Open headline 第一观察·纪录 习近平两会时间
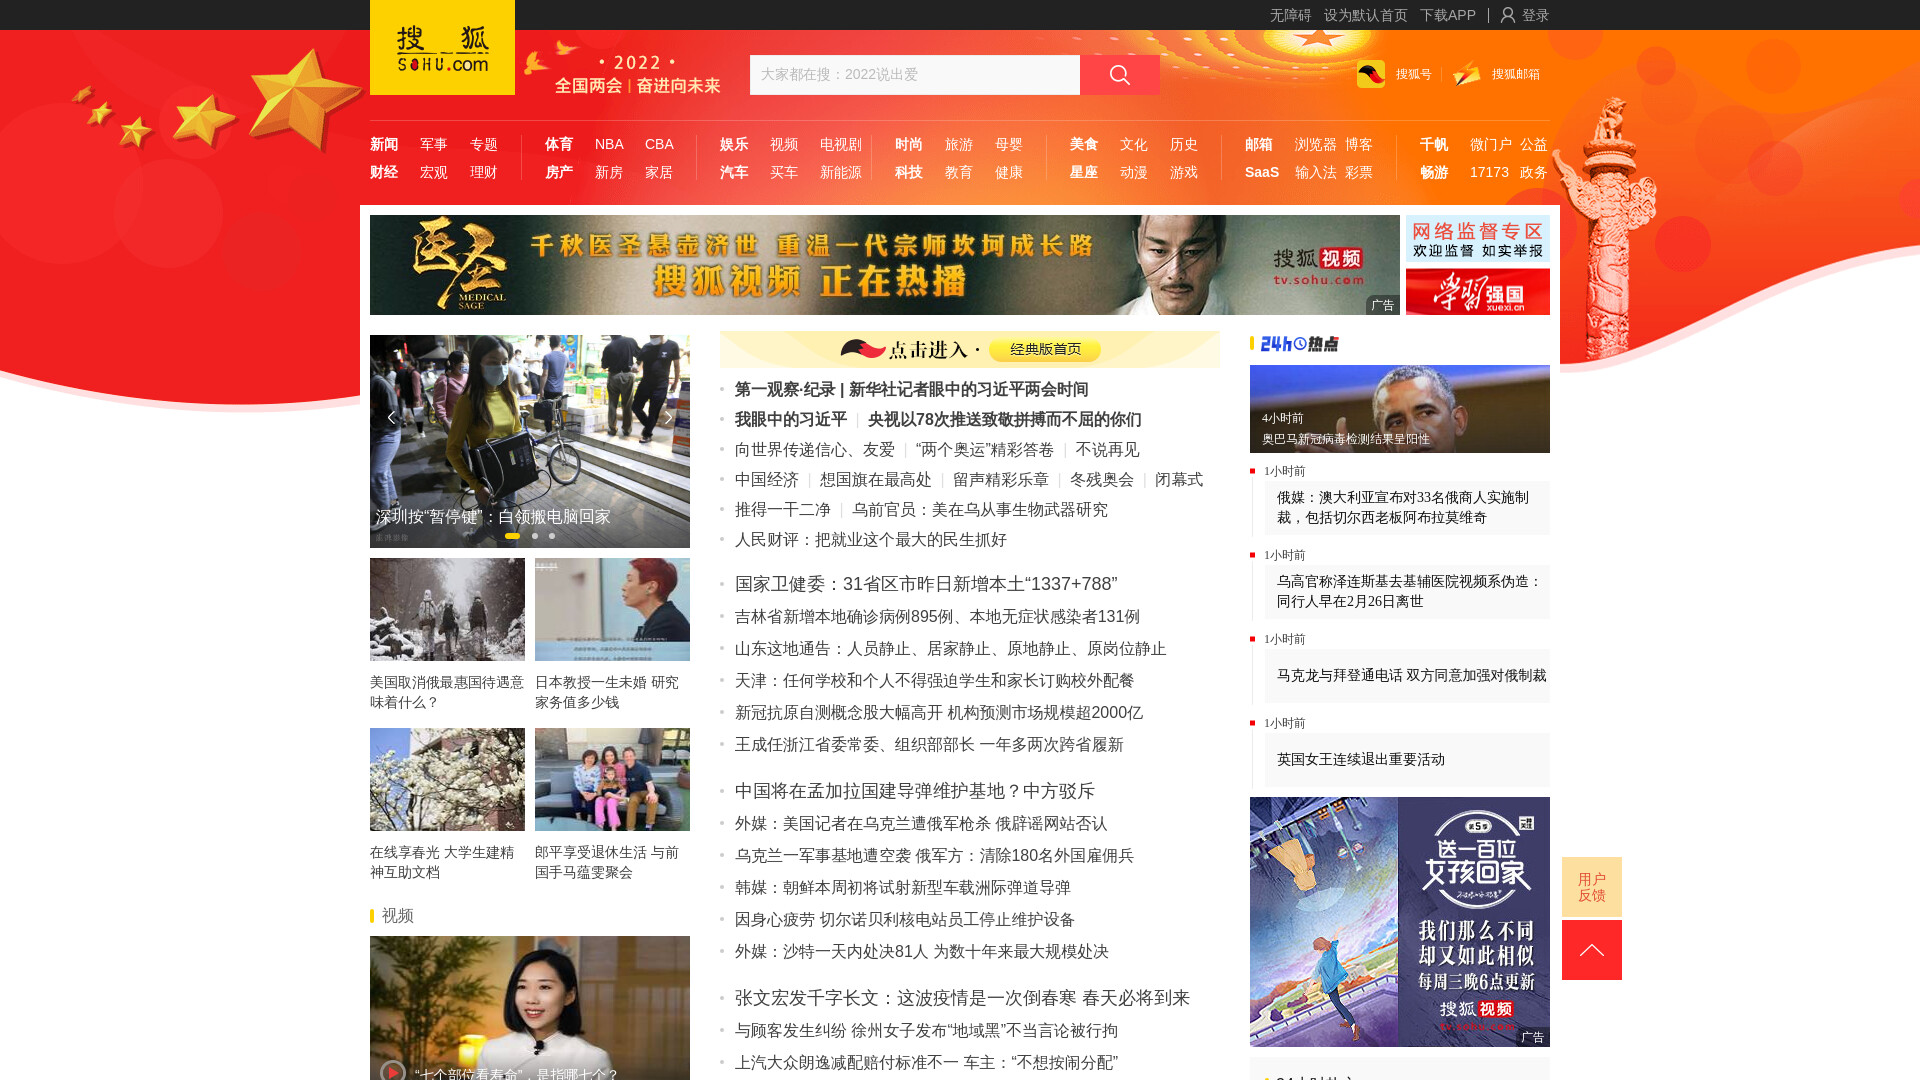This screenshot has width=1920, height=1080. tap(911, 390)
